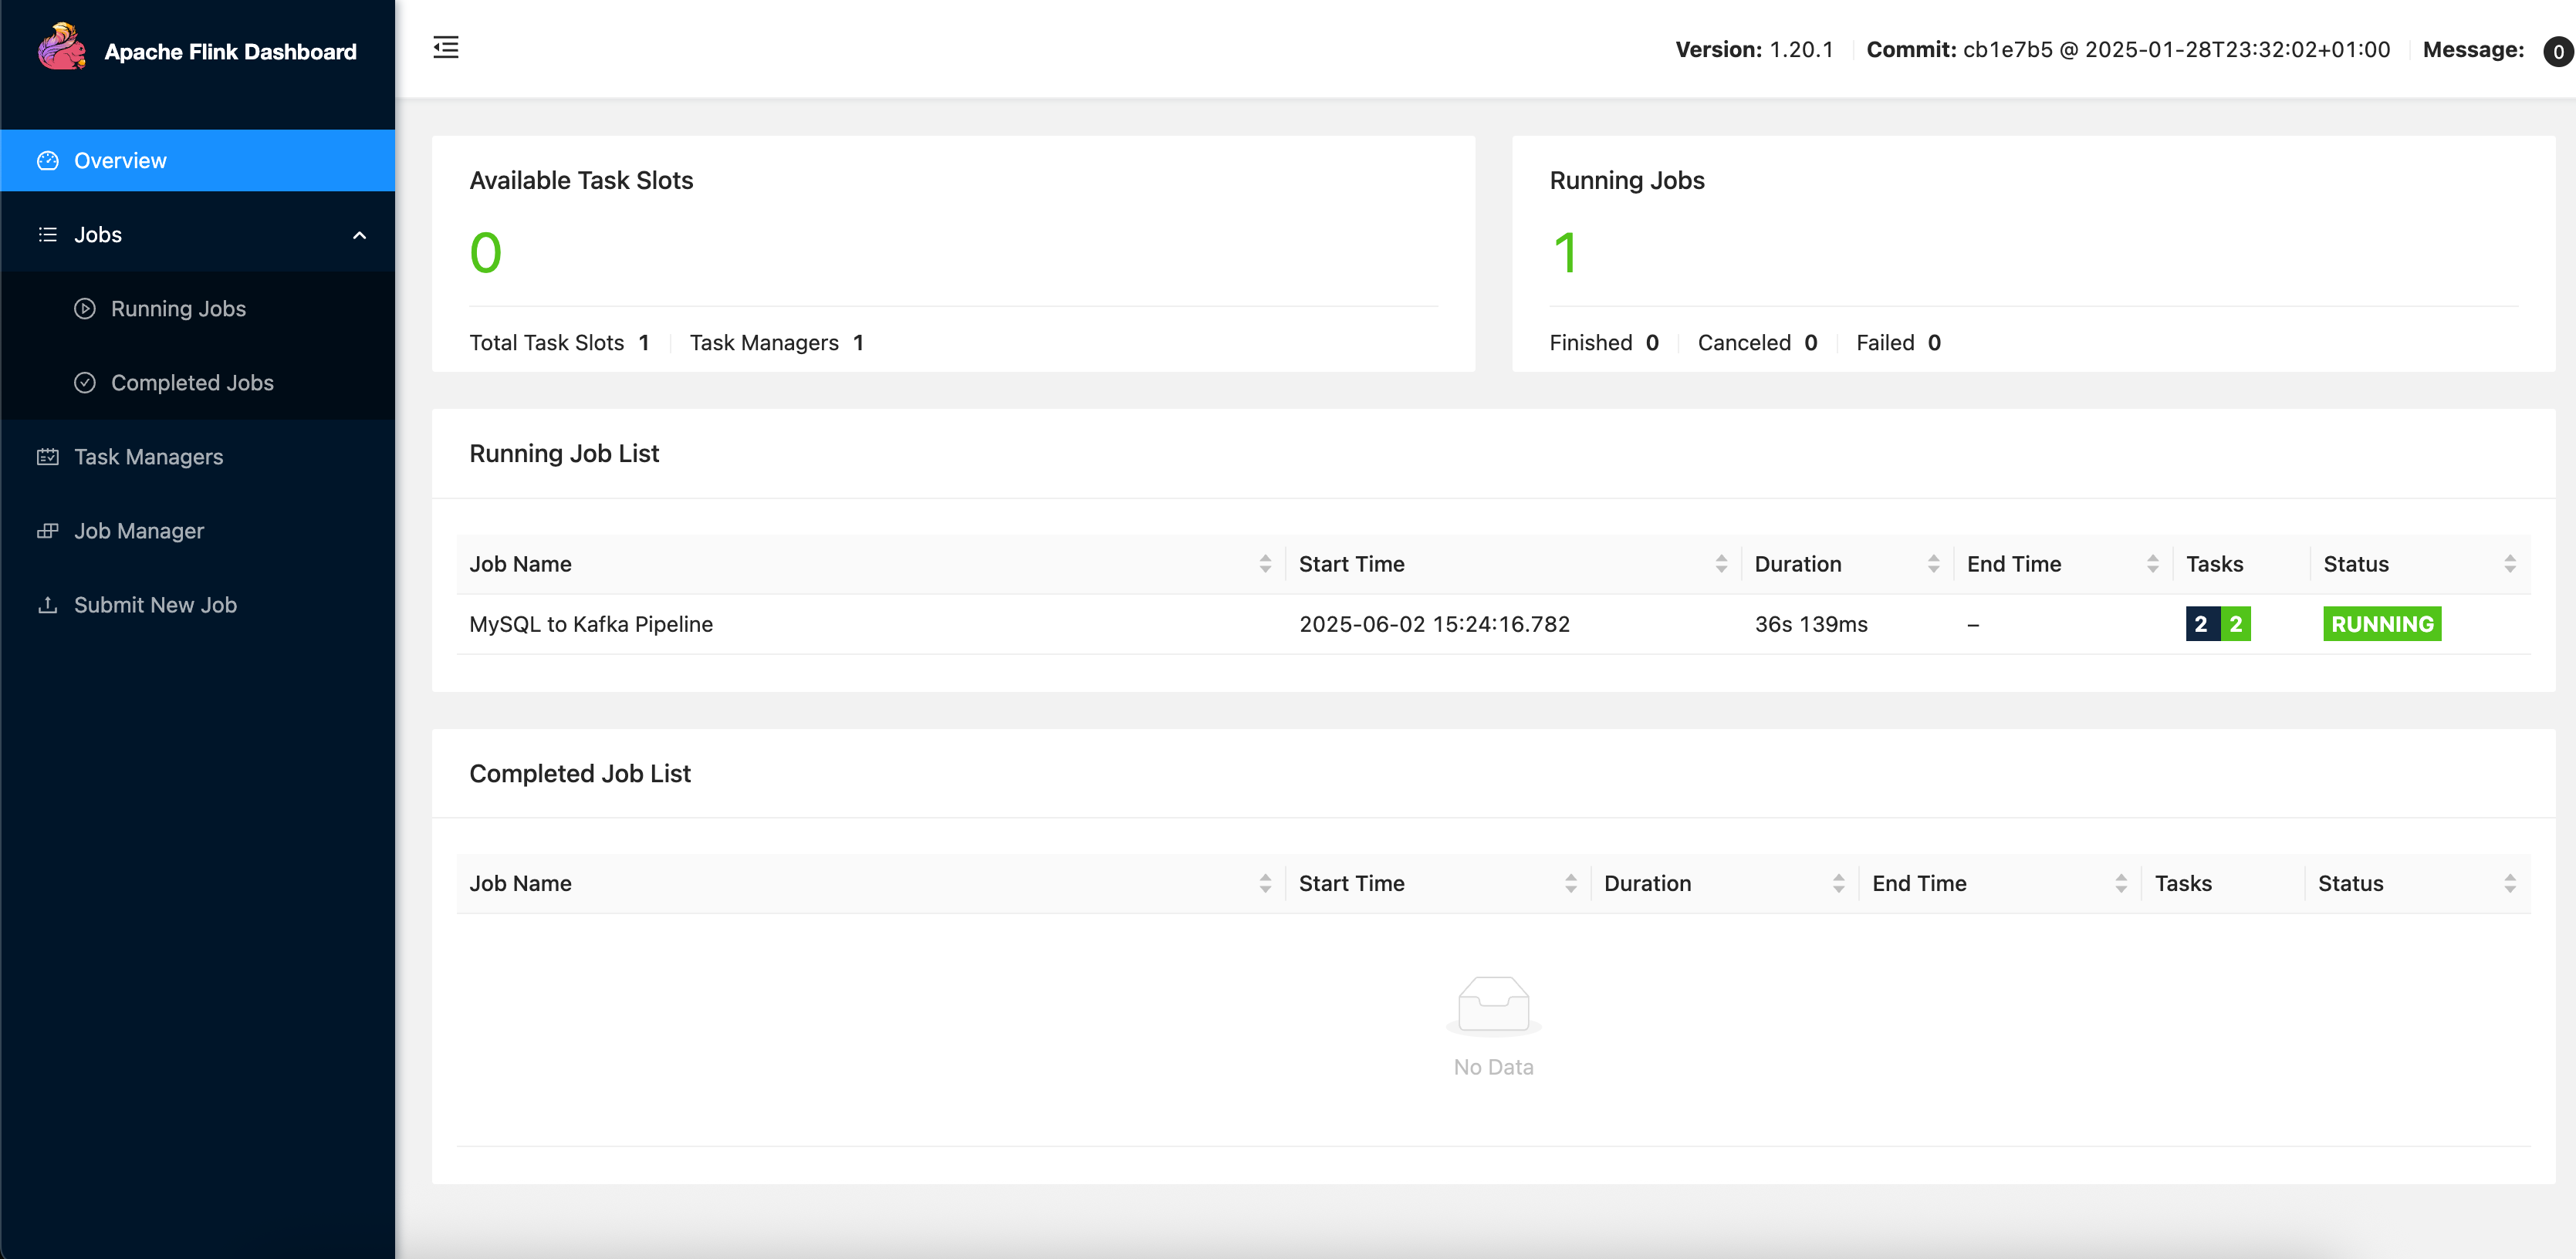Sort running jobs by End Time
The image size is (2576, 1259).
click(2152, 564)
